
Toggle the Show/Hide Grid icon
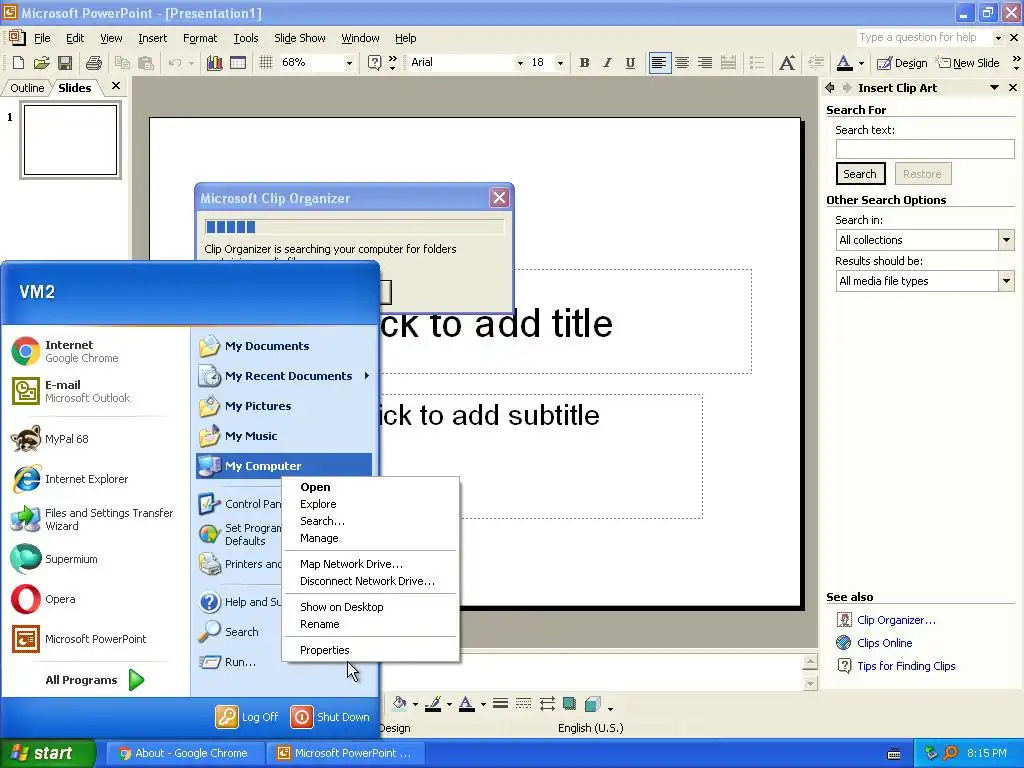[265, 63]
